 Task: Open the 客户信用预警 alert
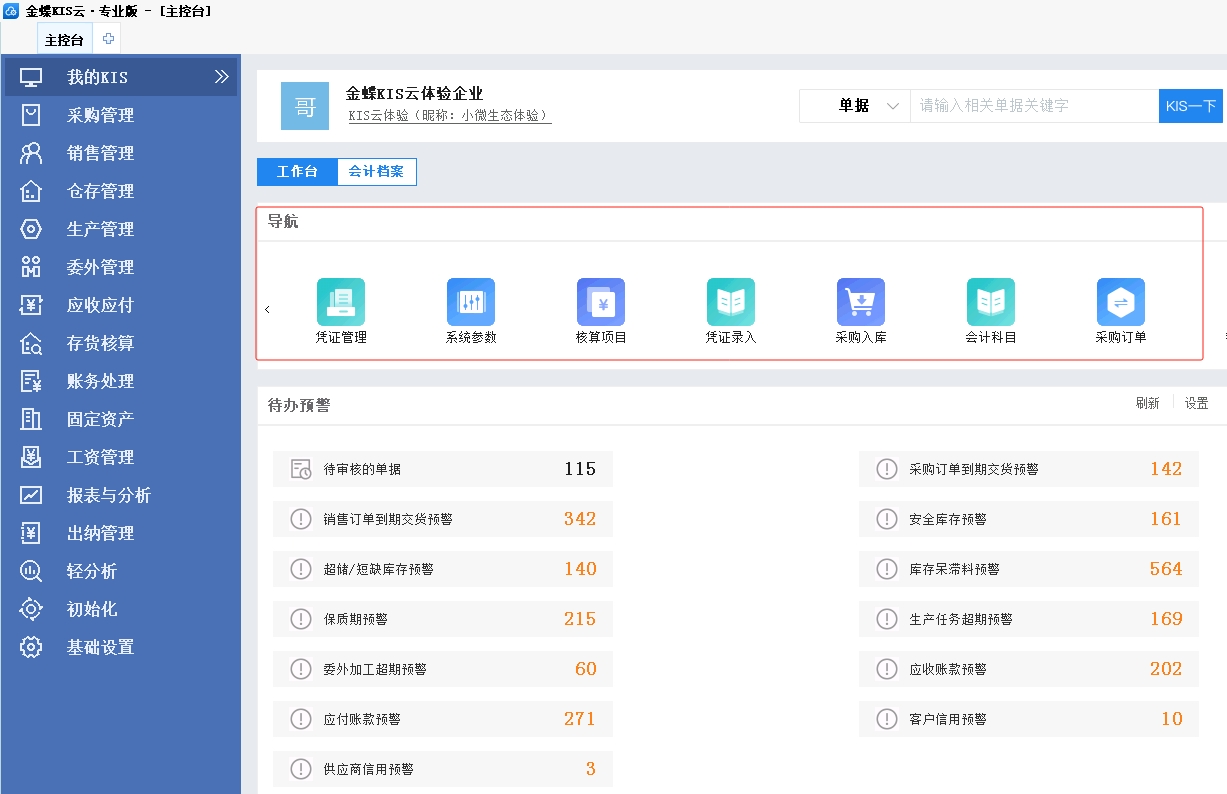(1029, 719)
